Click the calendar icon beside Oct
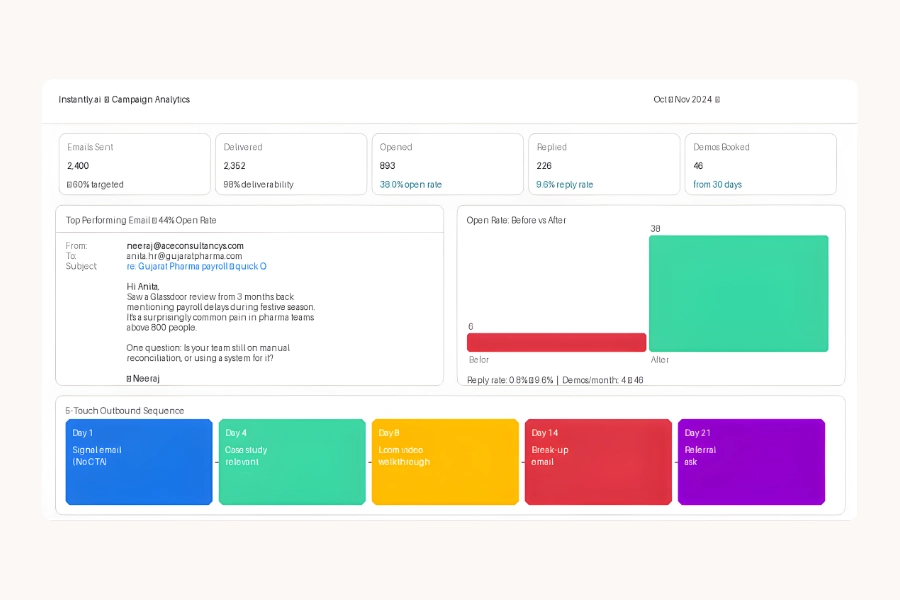Viewport: 900px width, 600px height. click(670, 99)
